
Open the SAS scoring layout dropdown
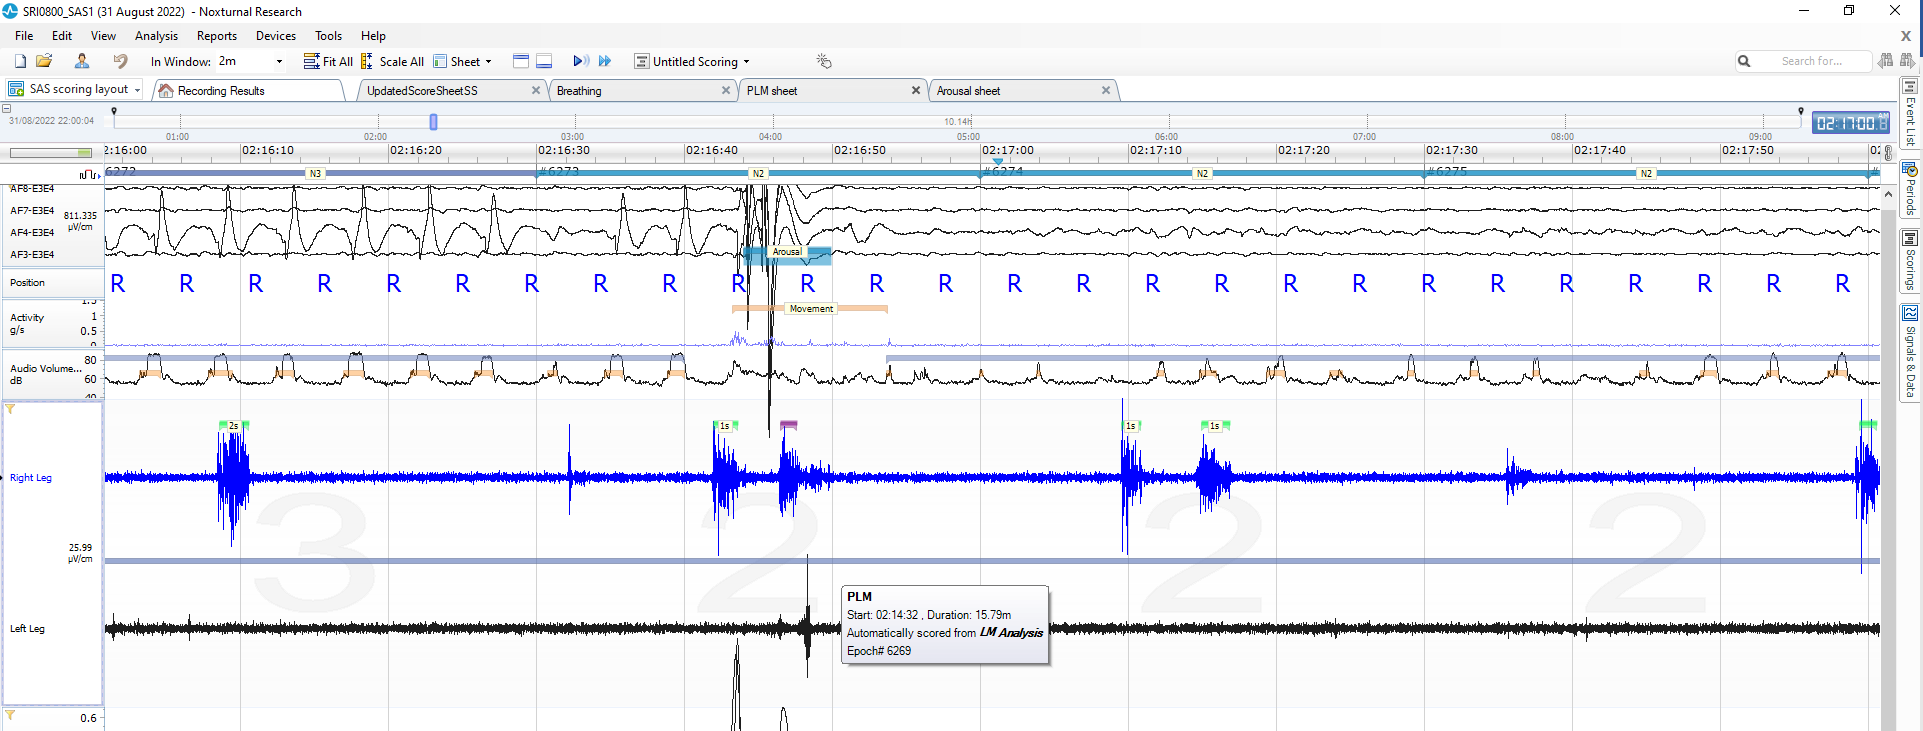click(x=137, y=90)
